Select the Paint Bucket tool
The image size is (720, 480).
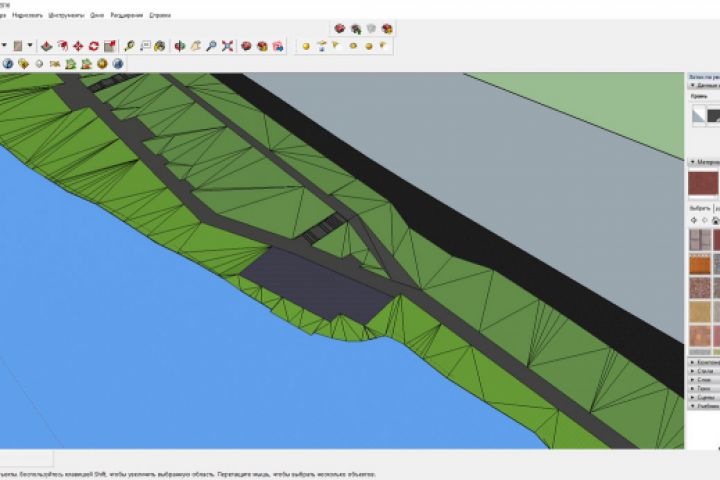click(160, 46)
